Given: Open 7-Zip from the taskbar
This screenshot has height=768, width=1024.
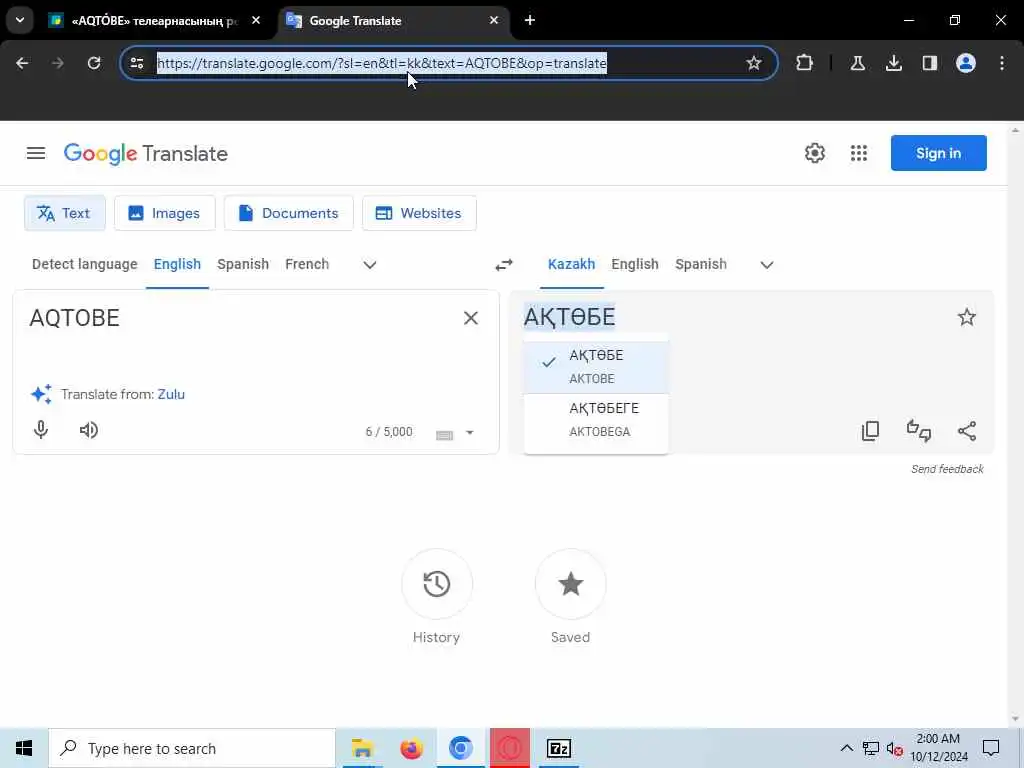Looking at the screenshot, I should click(558, 748).
